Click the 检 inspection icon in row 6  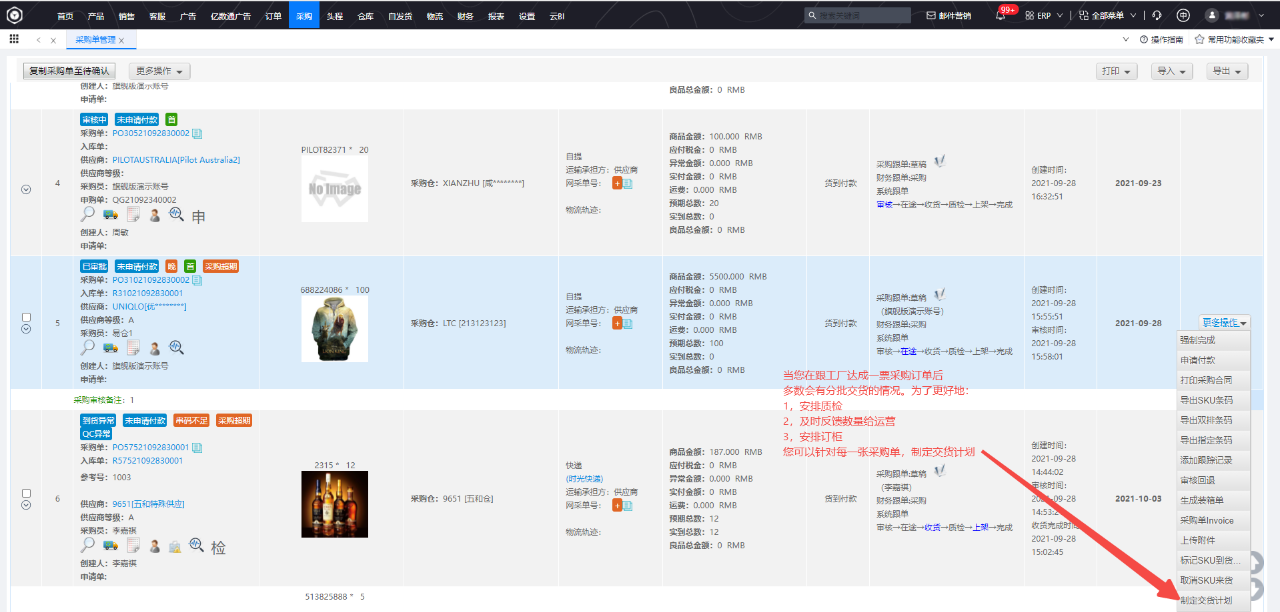coord(218,547)
